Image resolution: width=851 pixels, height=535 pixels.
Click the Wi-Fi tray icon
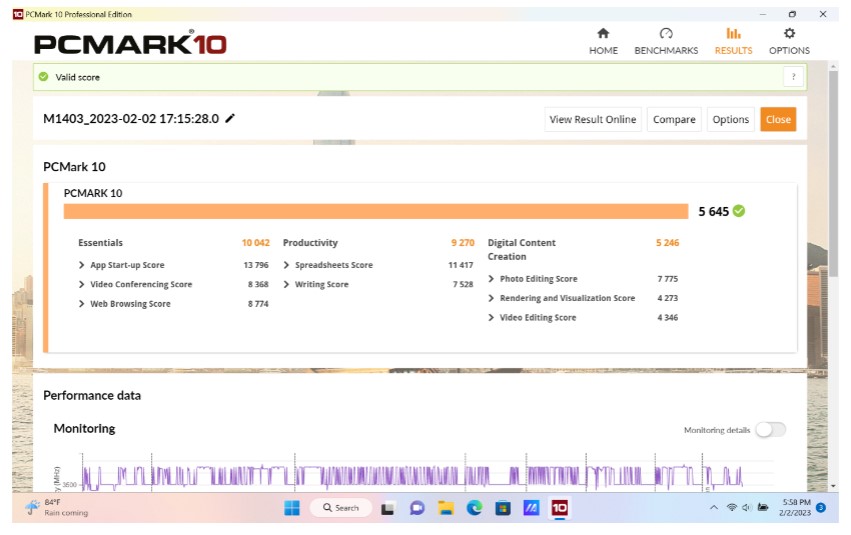click(x=732, y=508)
